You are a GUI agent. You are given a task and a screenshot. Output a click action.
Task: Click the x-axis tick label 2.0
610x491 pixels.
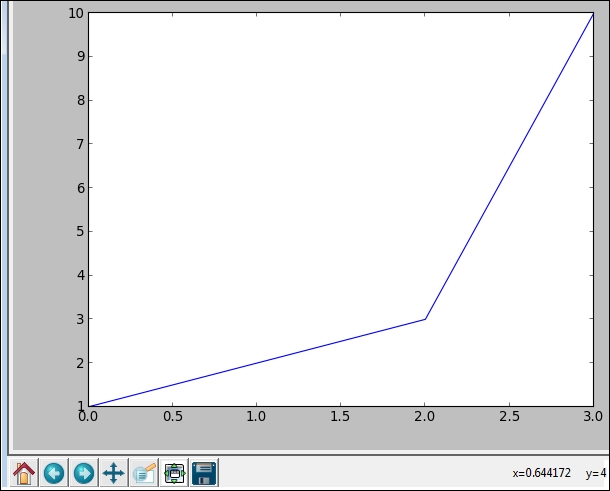tap(424, 417)
